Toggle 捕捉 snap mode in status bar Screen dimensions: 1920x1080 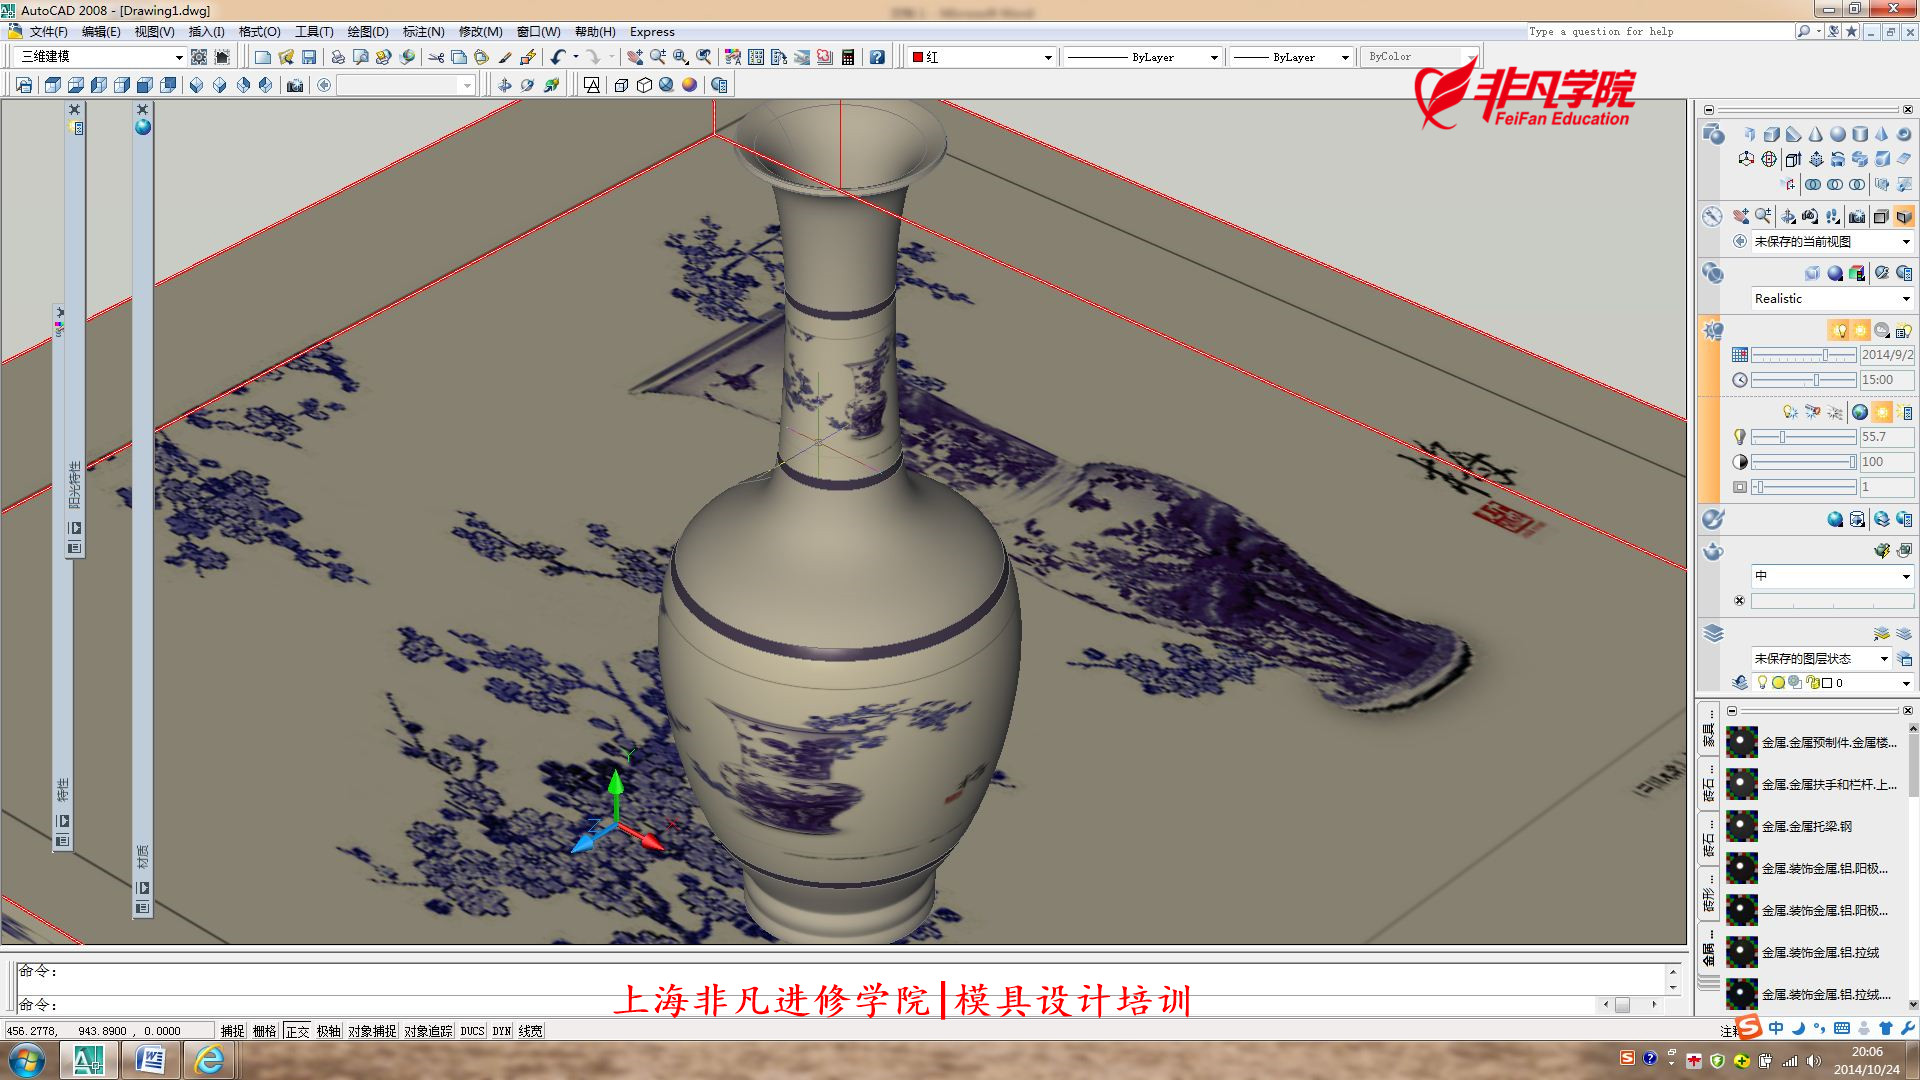coord(232,1031)
